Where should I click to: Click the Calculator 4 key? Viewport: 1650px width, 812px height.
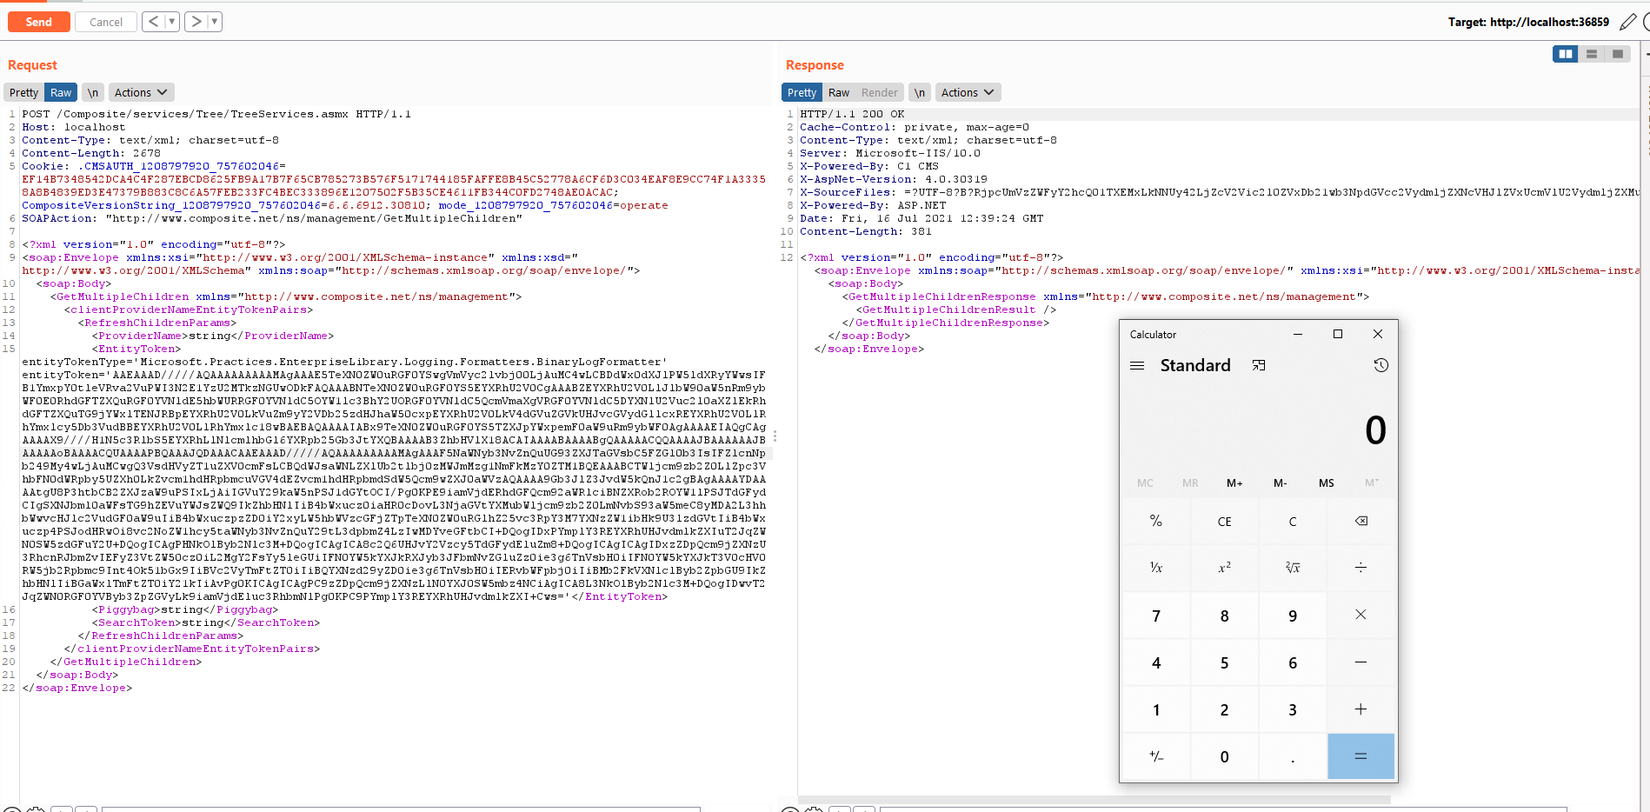pos(1156,662)
